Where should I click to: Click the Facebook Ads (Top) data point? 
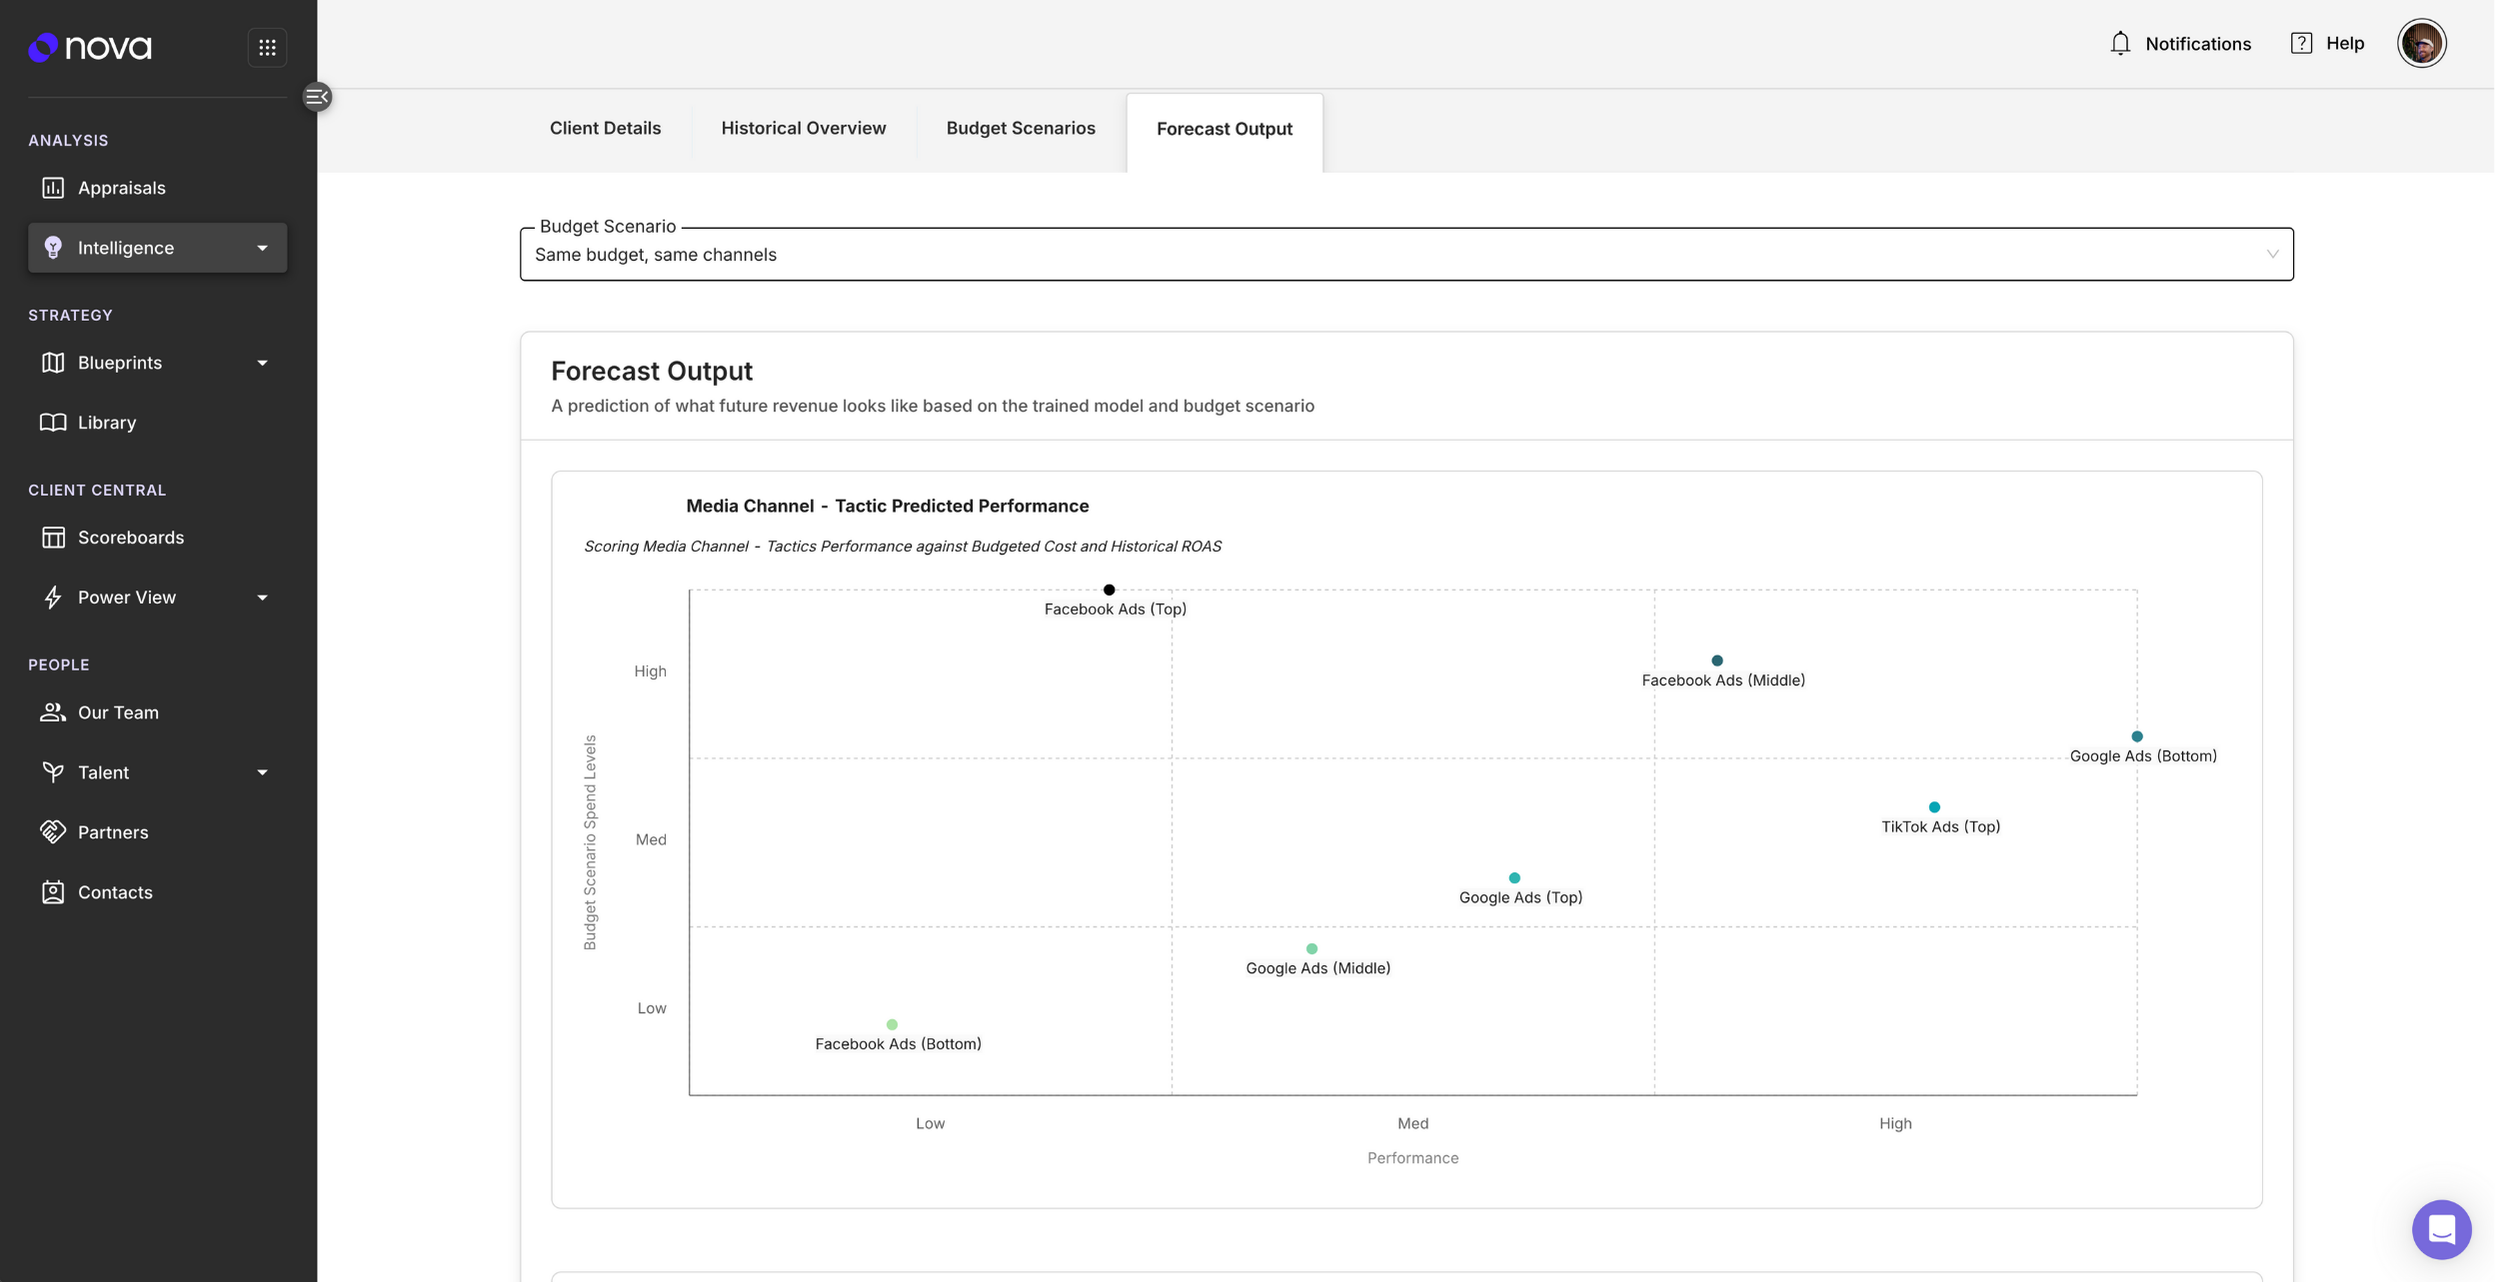(x=1109, y=590)
